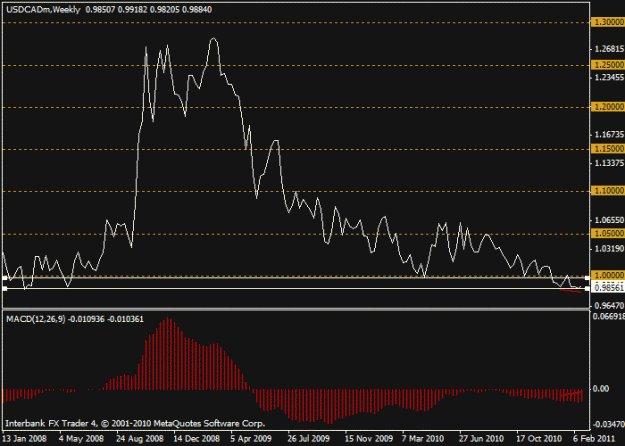
Task: Click the 1.10000 price level label
Action: coord(608,191)
